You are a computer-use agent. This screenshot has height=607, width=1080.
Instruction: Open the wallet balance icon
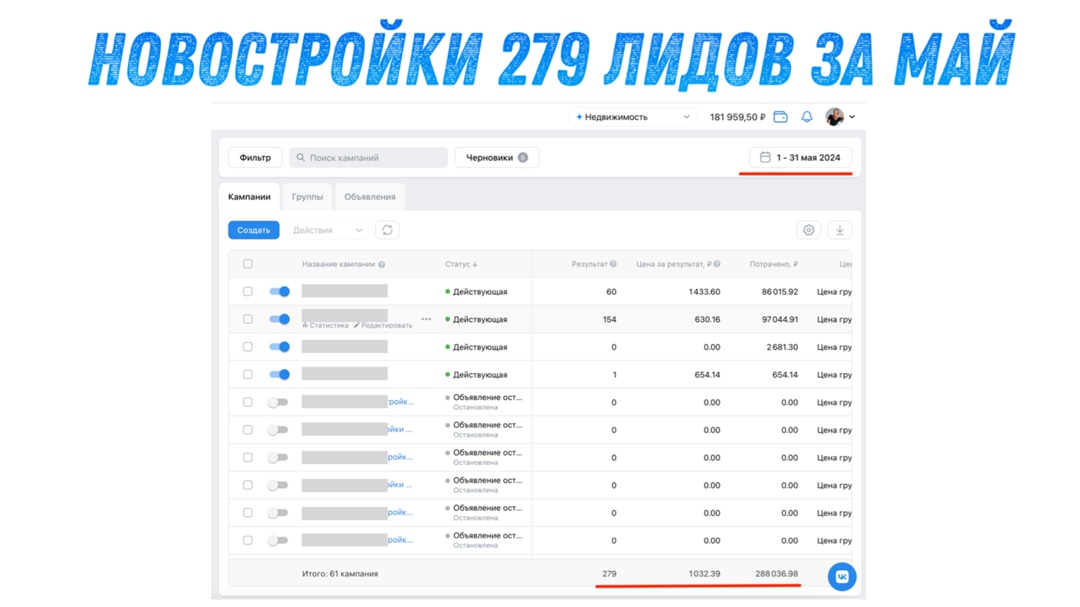click(780, 117)
